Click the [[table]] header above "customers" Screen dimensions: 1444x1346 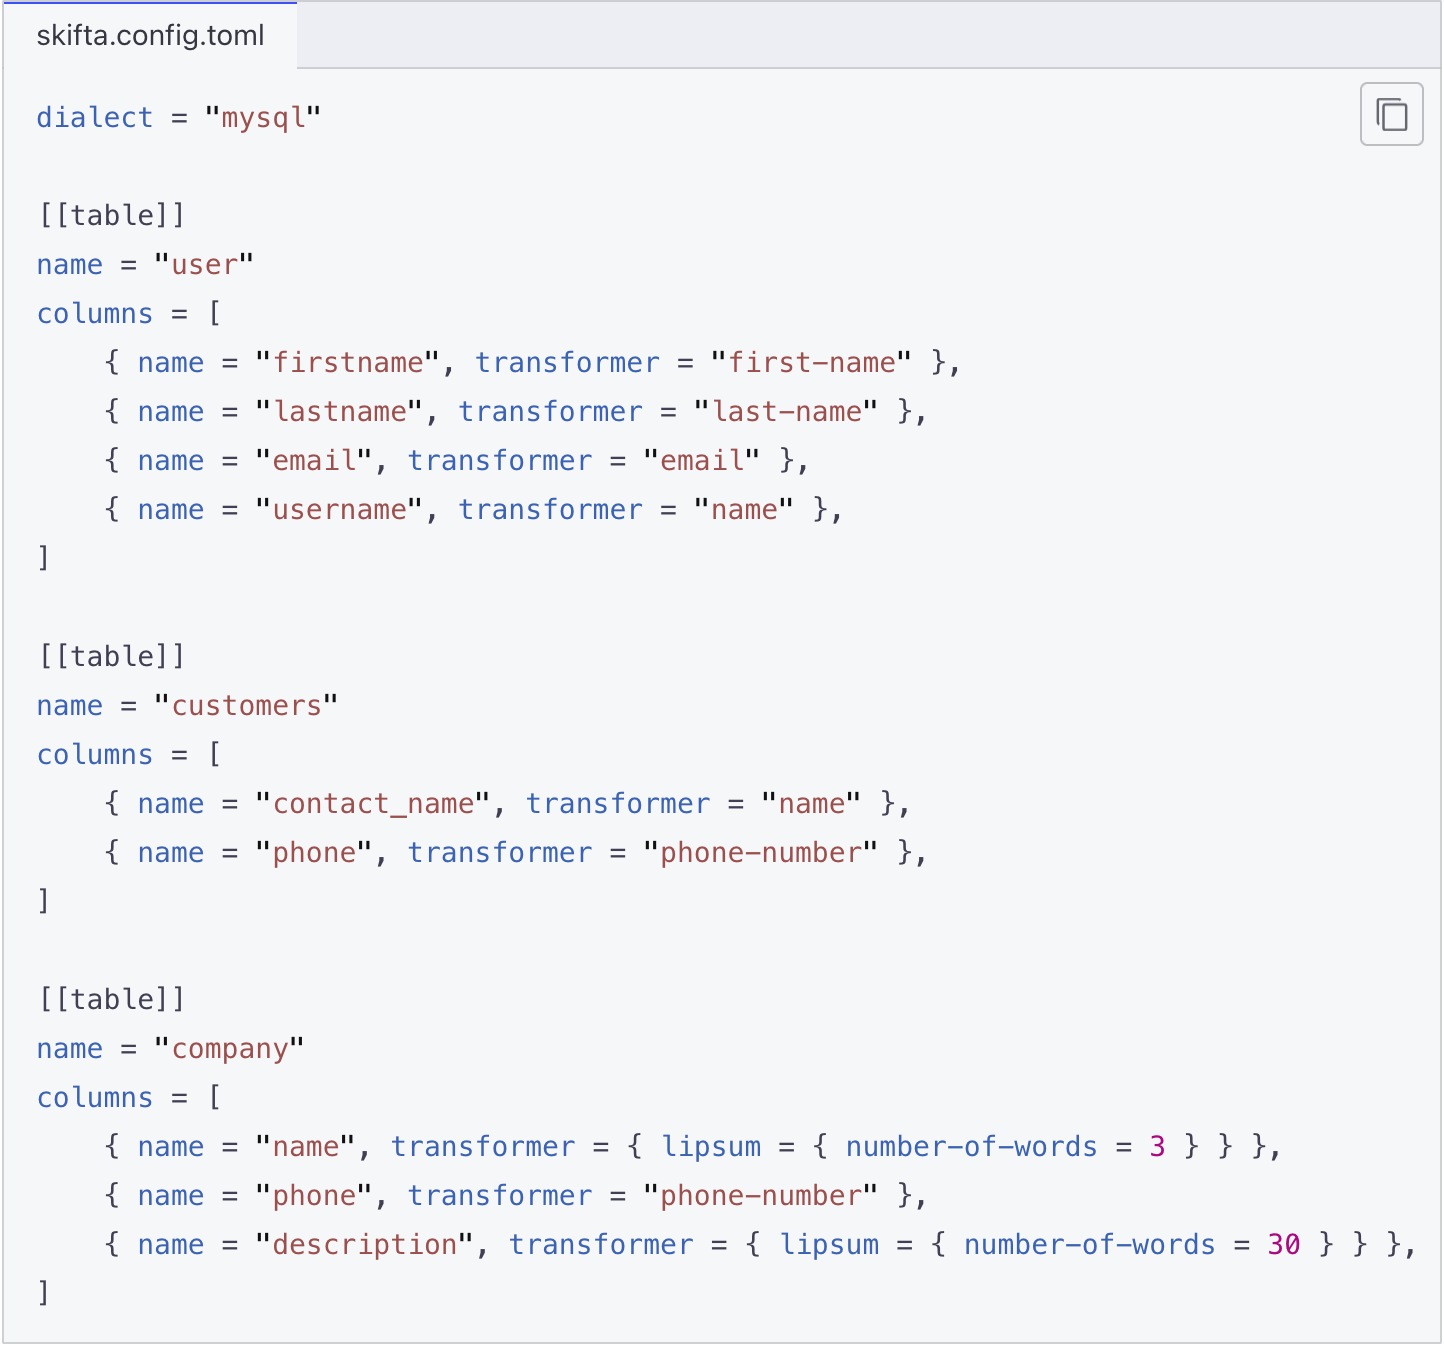coord(111,657)
